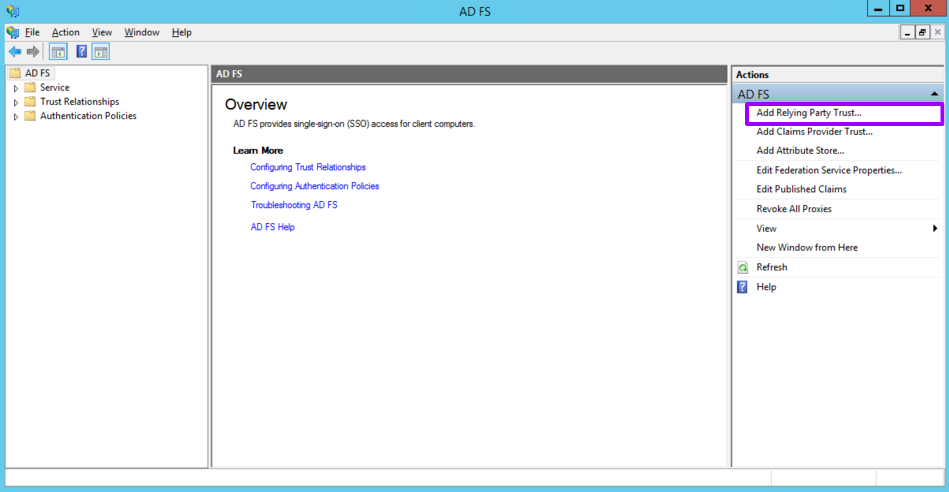This screenshot has width=949, height=492.
Task: Open Configuring Trust Relationships link
Action: tap(308, 167)
